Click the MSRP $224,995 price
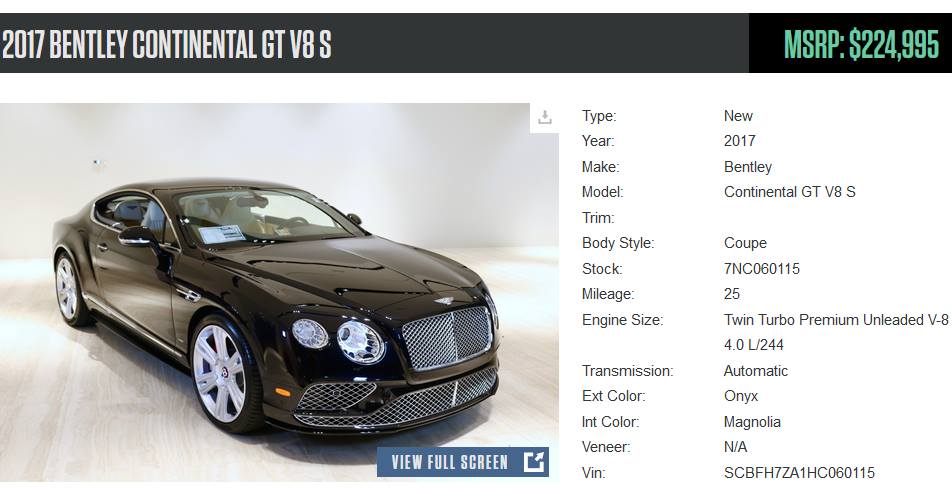This screenshot has height=488, width=952. click(862, 44)
